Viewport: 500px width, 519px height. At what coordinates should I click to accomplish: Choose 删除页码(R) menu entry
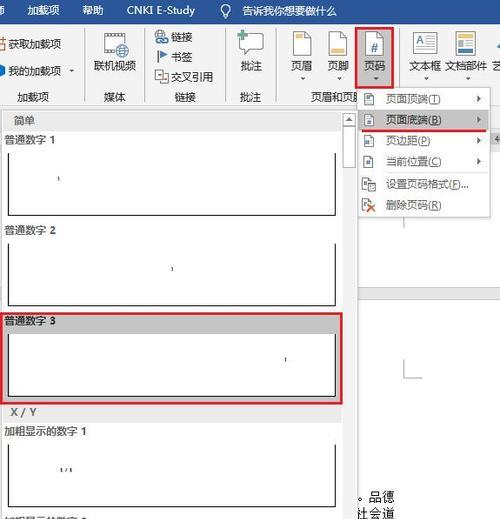(423, 205)
